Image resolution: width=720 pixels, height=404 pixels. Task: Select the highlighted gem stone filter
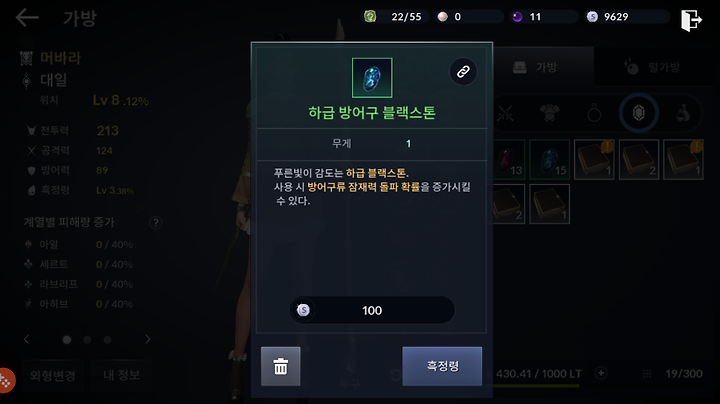coord(639,113)
